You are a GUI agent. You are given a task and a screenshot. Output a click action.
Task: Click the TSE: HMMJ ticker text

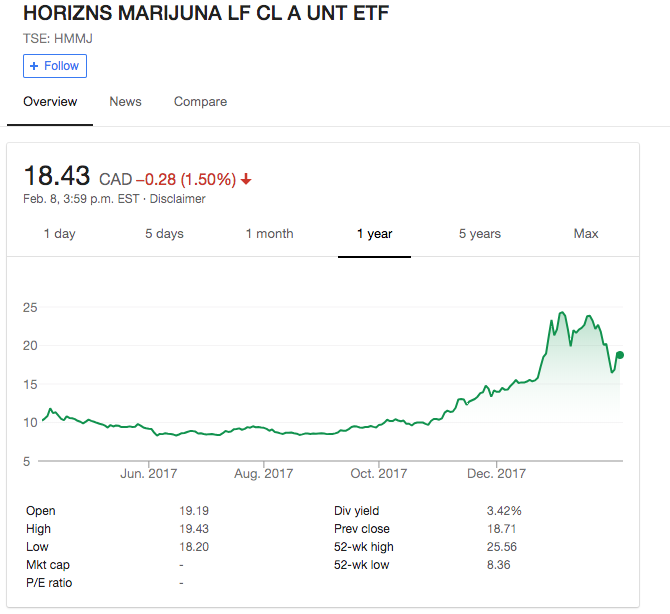53,39
